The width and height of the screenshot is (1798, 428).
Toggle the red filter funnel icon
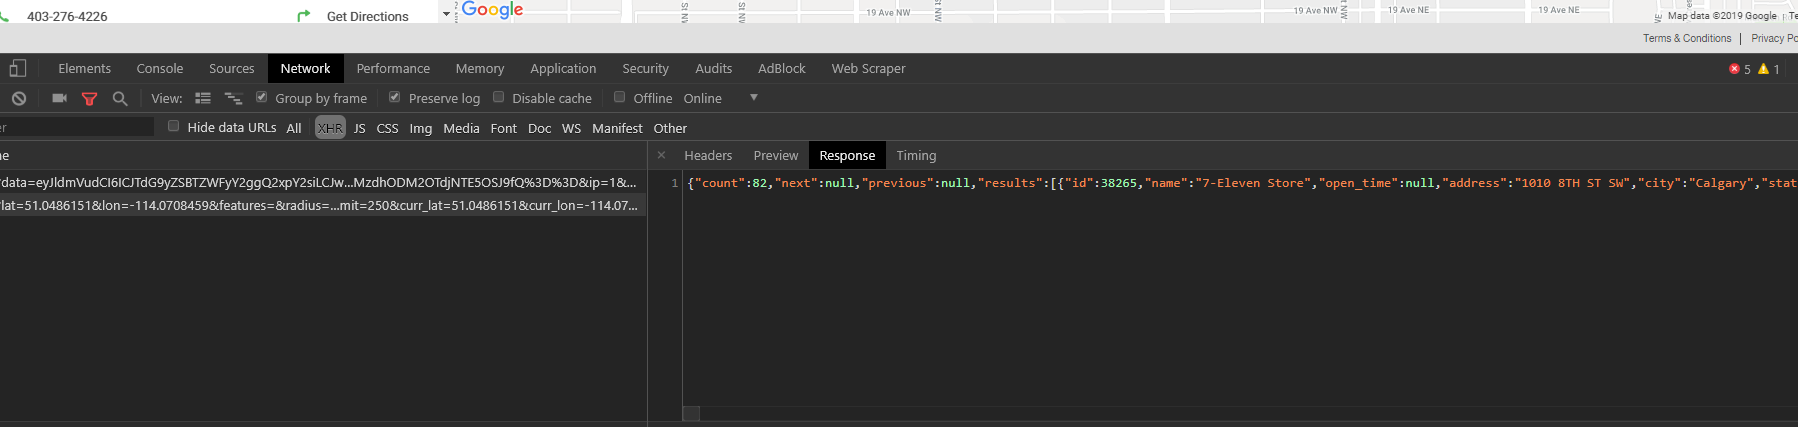[x=89, y=98]
